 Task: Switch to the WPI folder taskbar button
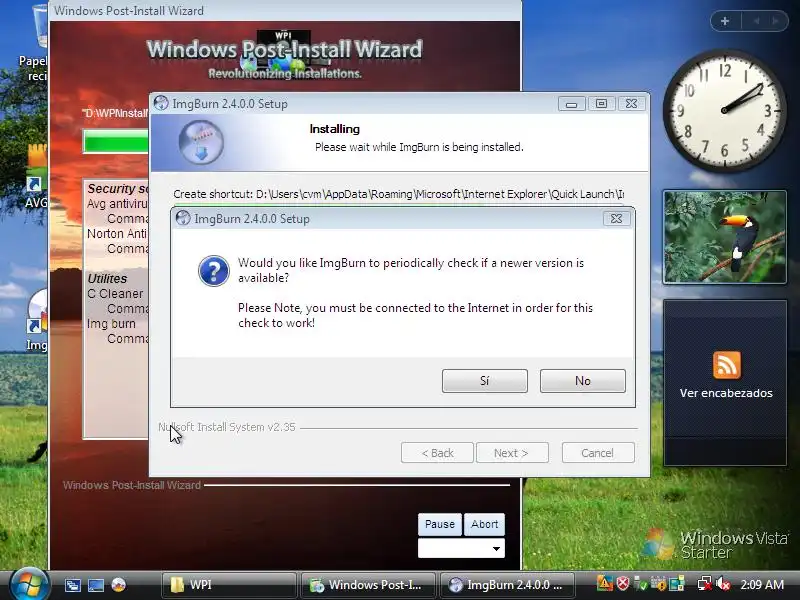[x=229, y=585]
